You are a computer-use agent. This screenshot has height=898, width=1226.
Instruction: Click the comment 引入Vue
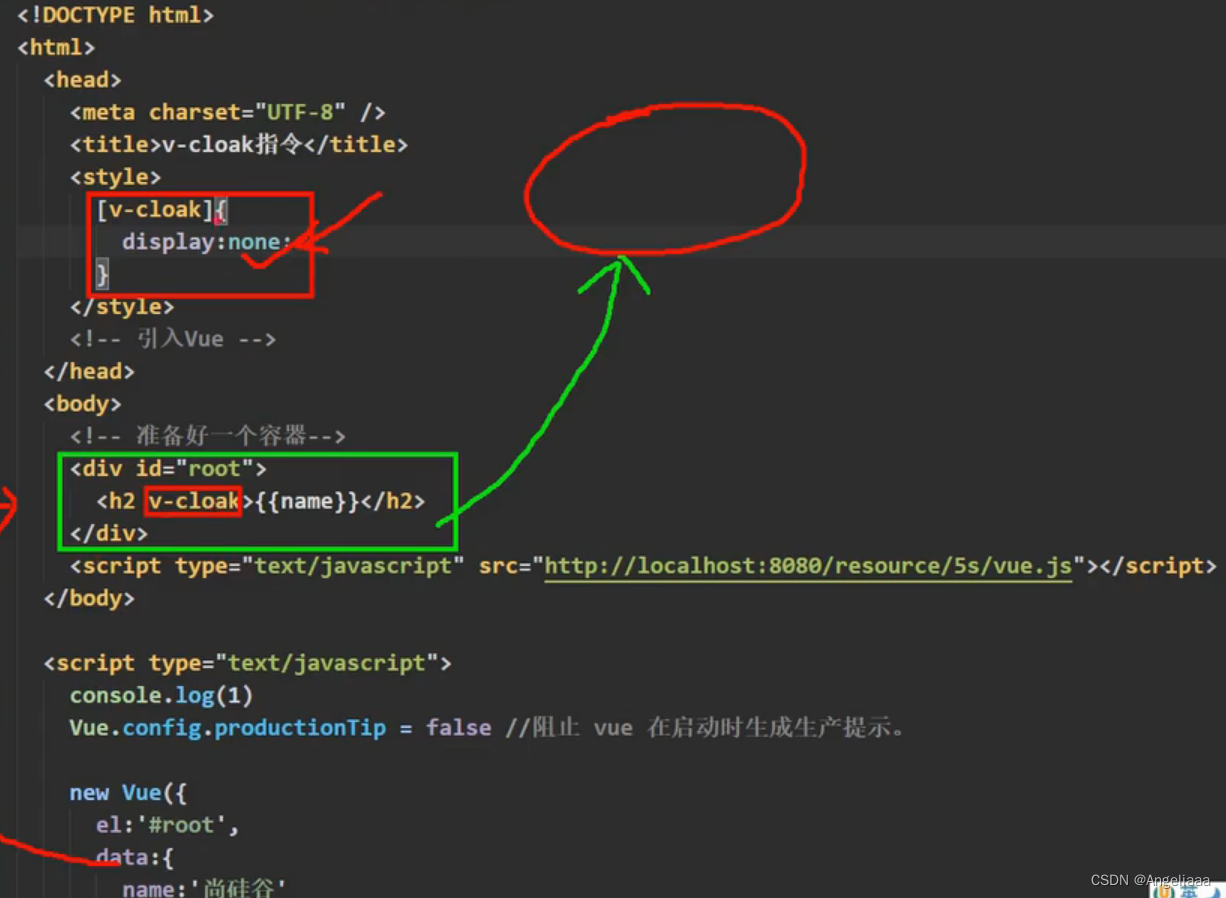(x=173, y=339)
